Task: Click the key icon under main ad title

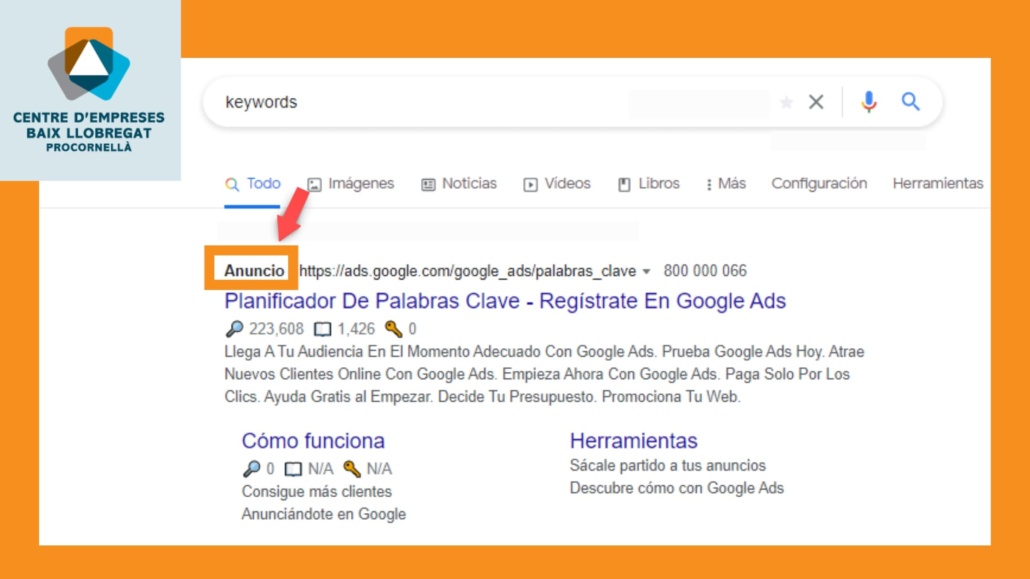Action: pos(393,328)
